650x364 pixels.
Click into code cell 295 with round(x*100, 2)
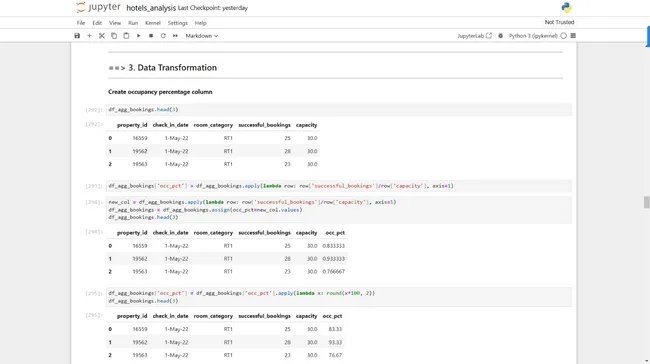(x=339, y=297)
